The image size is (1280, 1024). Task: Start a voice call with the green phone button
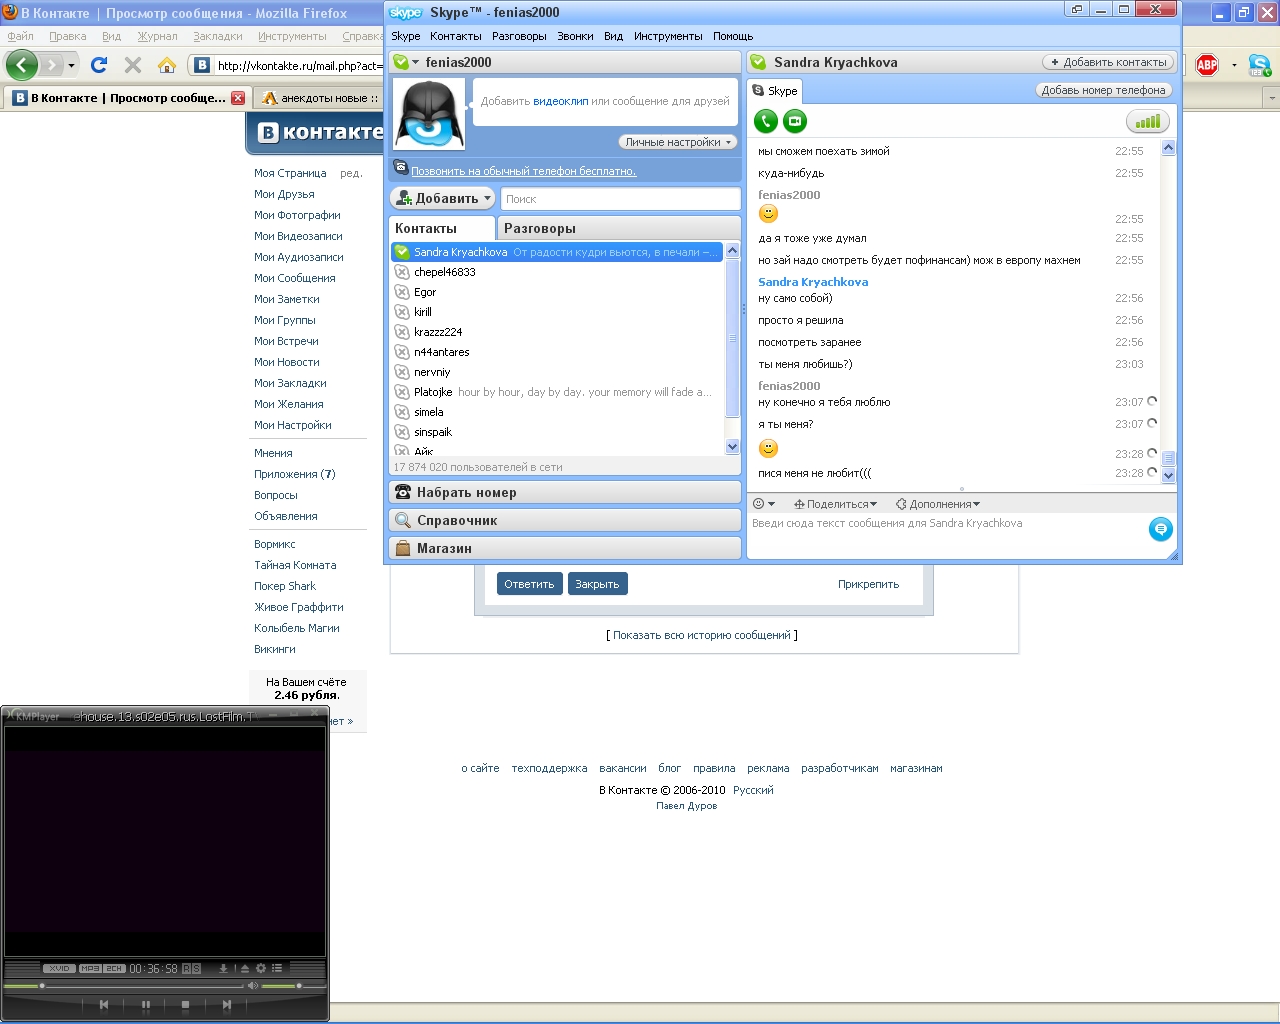point(766,121)
